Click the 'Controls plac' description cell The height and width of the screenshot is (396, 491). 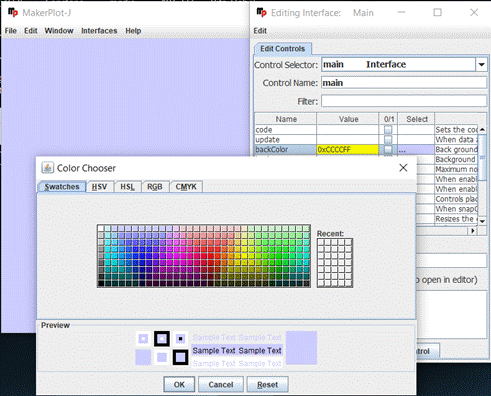click(x=456, y=199)
